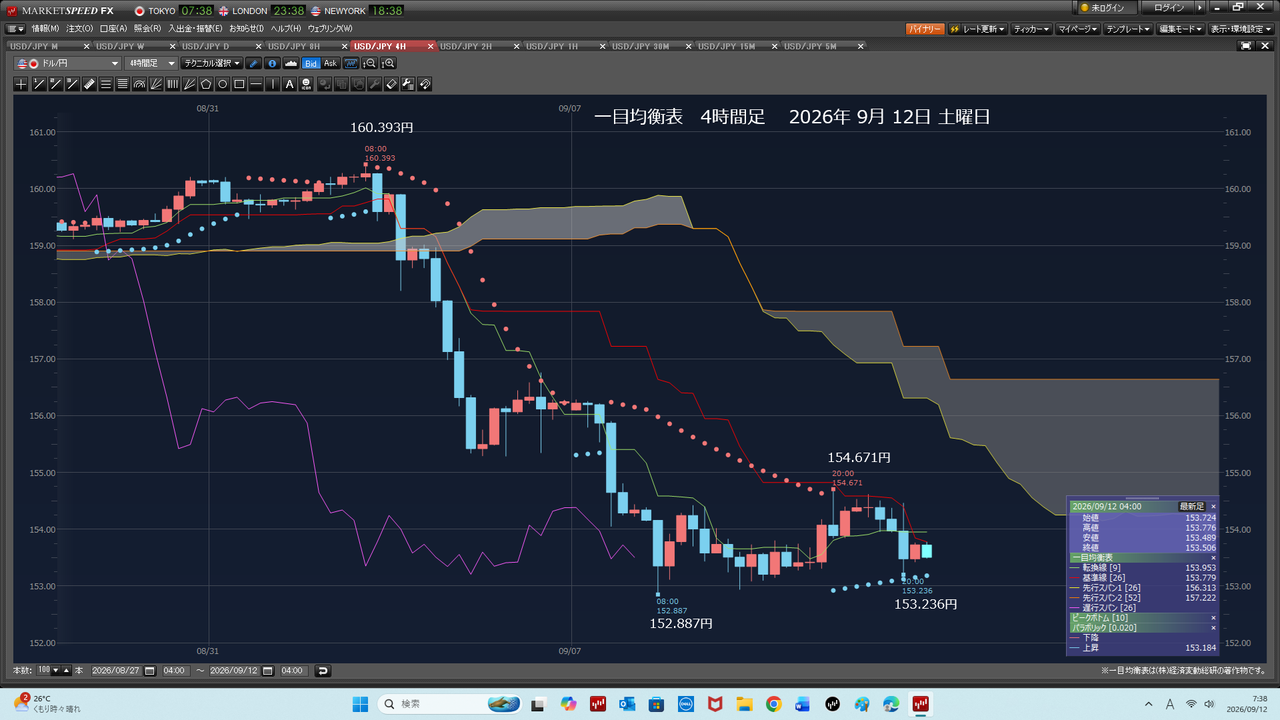Click the zoom-in magnifier icon
Viewport: 1280px width, 720px height.
389,63
